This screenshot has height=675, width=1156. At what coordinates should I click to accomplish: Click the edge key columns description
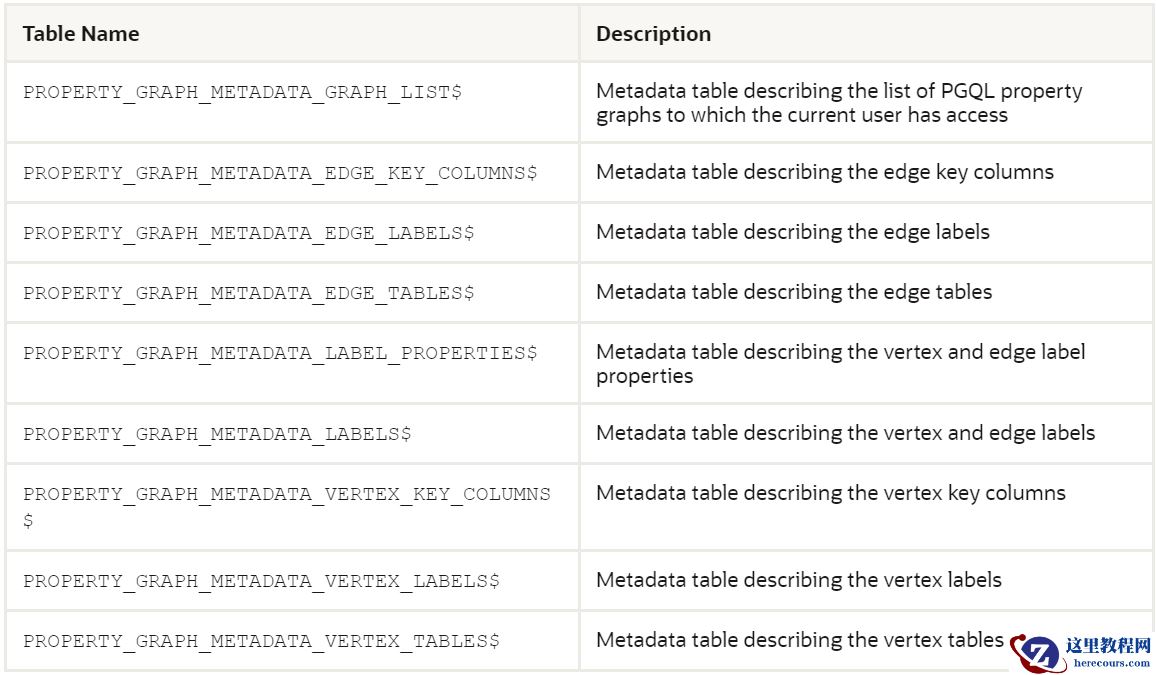tap(824, 172)
